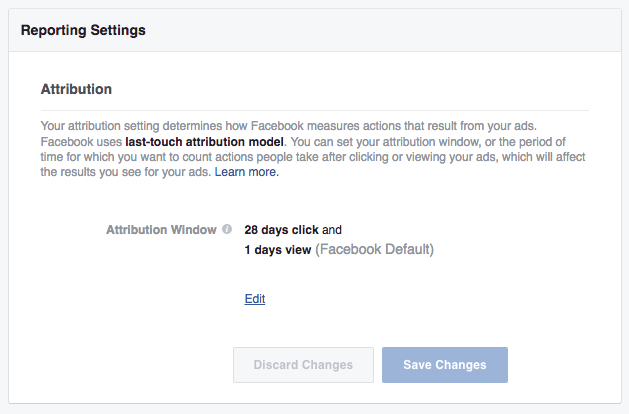Select the 1 days view value
Image resolution: width=629 pixels, height=414 pixels.
(278, 250)
